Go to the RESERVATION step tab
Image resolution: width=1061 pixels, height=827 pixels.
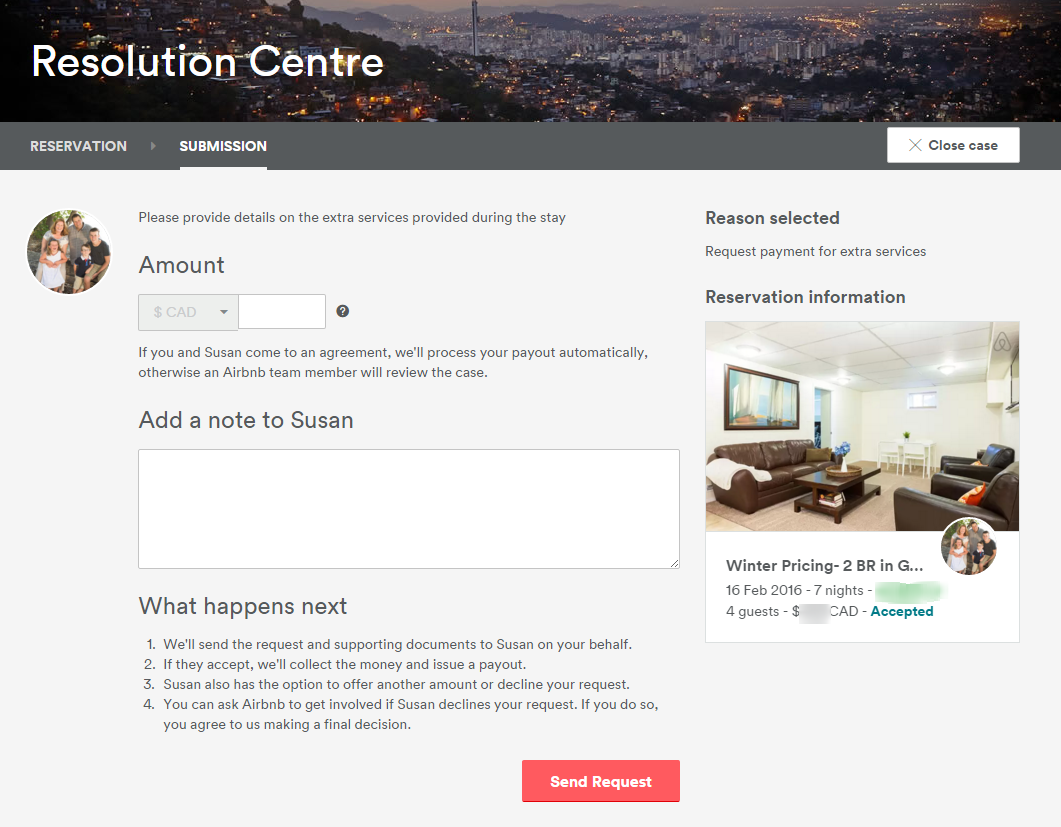pos(78,146)
